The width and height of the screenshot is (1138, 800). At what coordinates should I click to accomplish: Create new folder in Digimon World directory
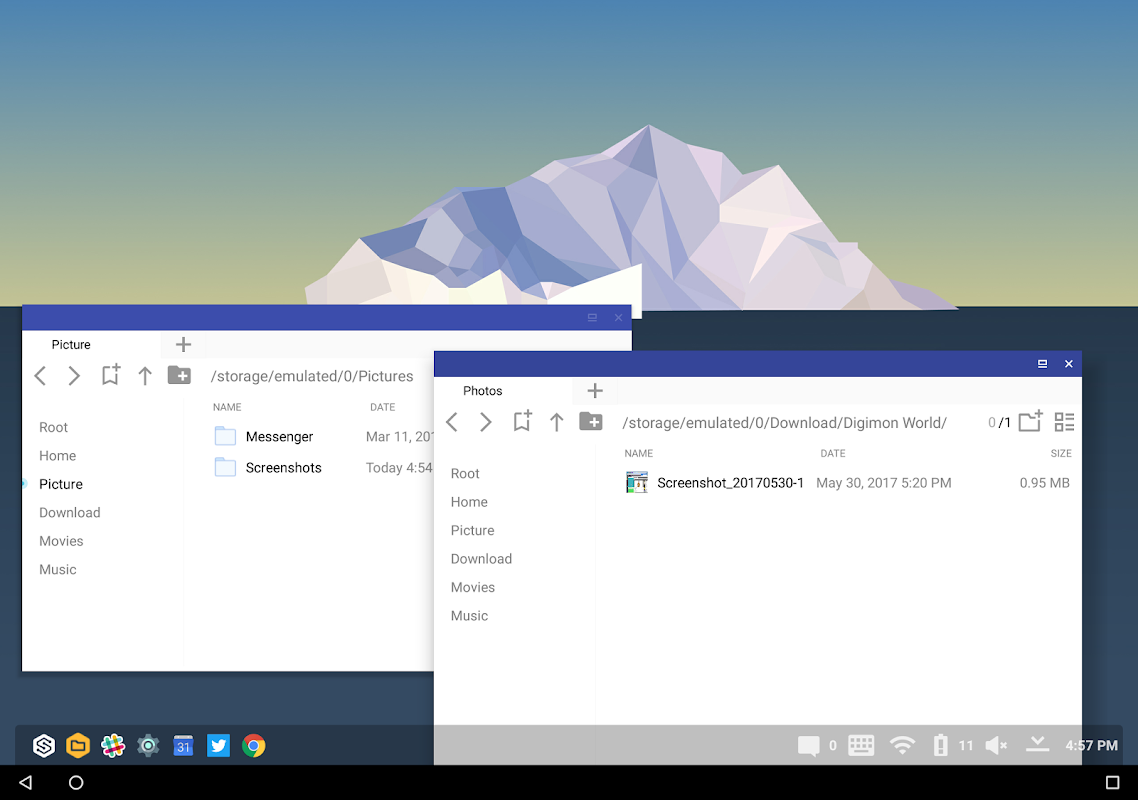591,421
